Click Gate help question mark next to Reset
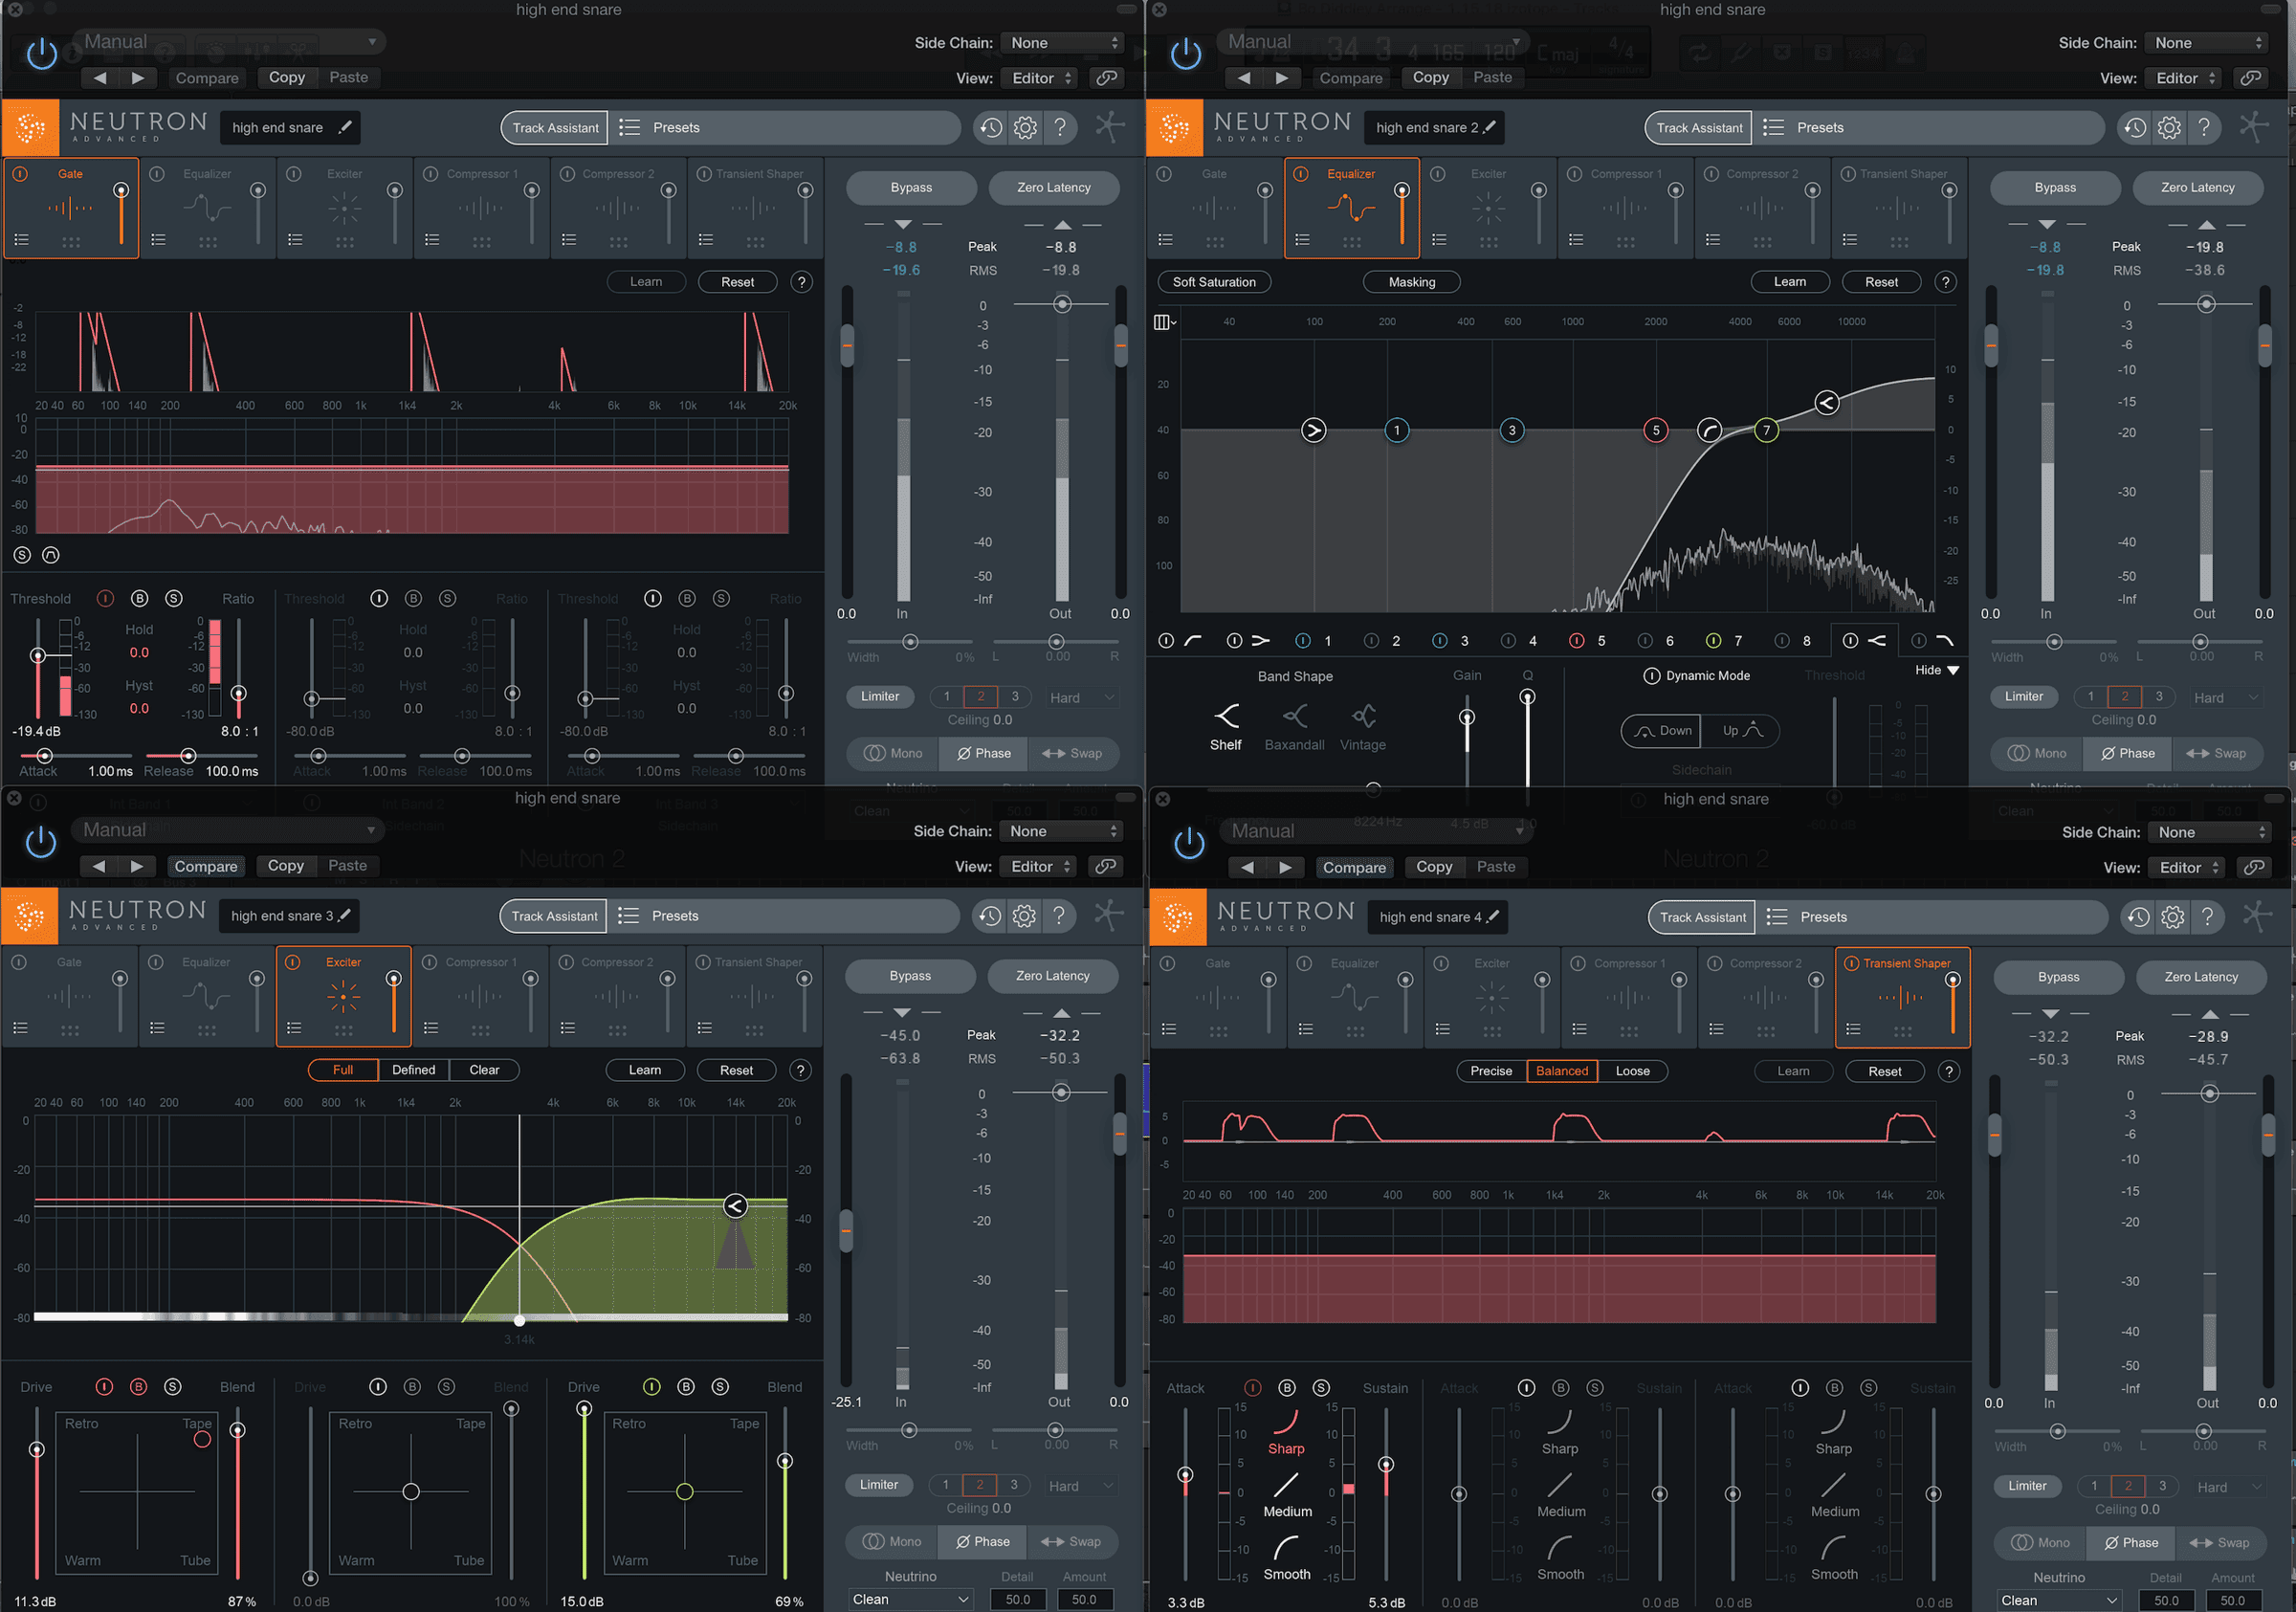The width and height of the screenshot is (2296, 1612). (801, 282)
